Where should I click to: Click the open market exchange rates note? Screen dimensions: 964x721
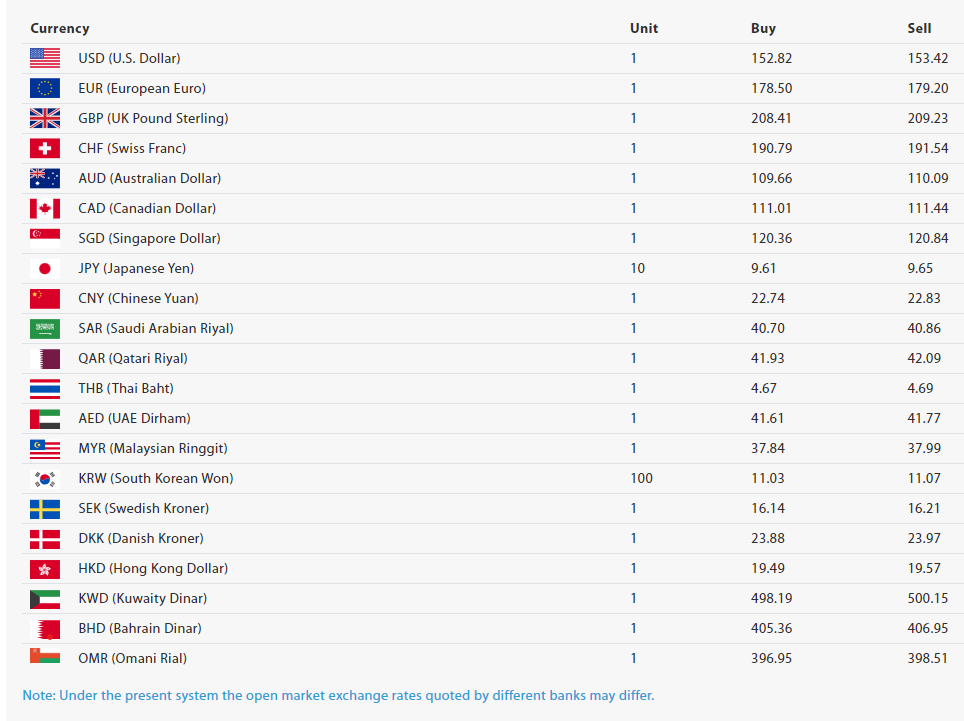338,695
